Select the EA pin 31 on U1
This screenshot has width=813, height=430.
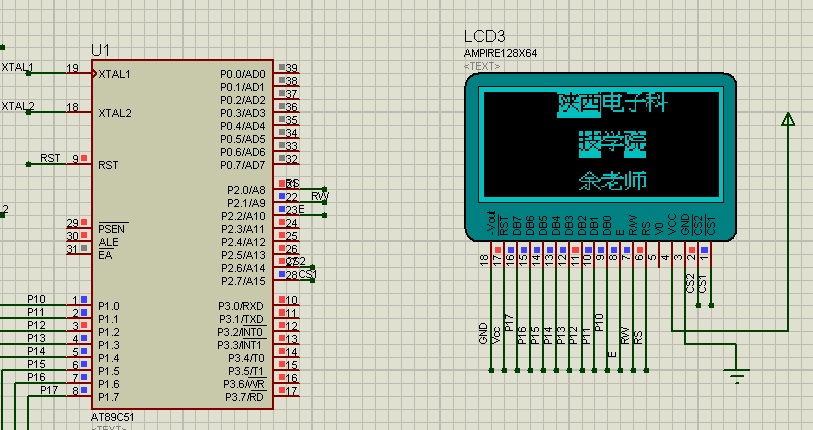[x=76, y=249]
